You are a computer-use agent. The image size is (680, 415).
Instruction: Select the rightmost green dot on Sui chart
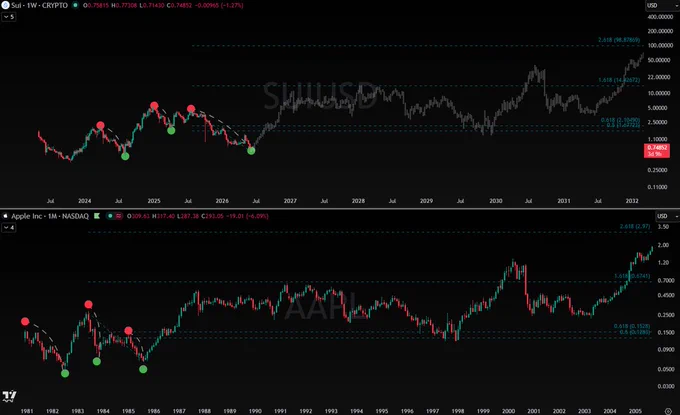[251, 151]
